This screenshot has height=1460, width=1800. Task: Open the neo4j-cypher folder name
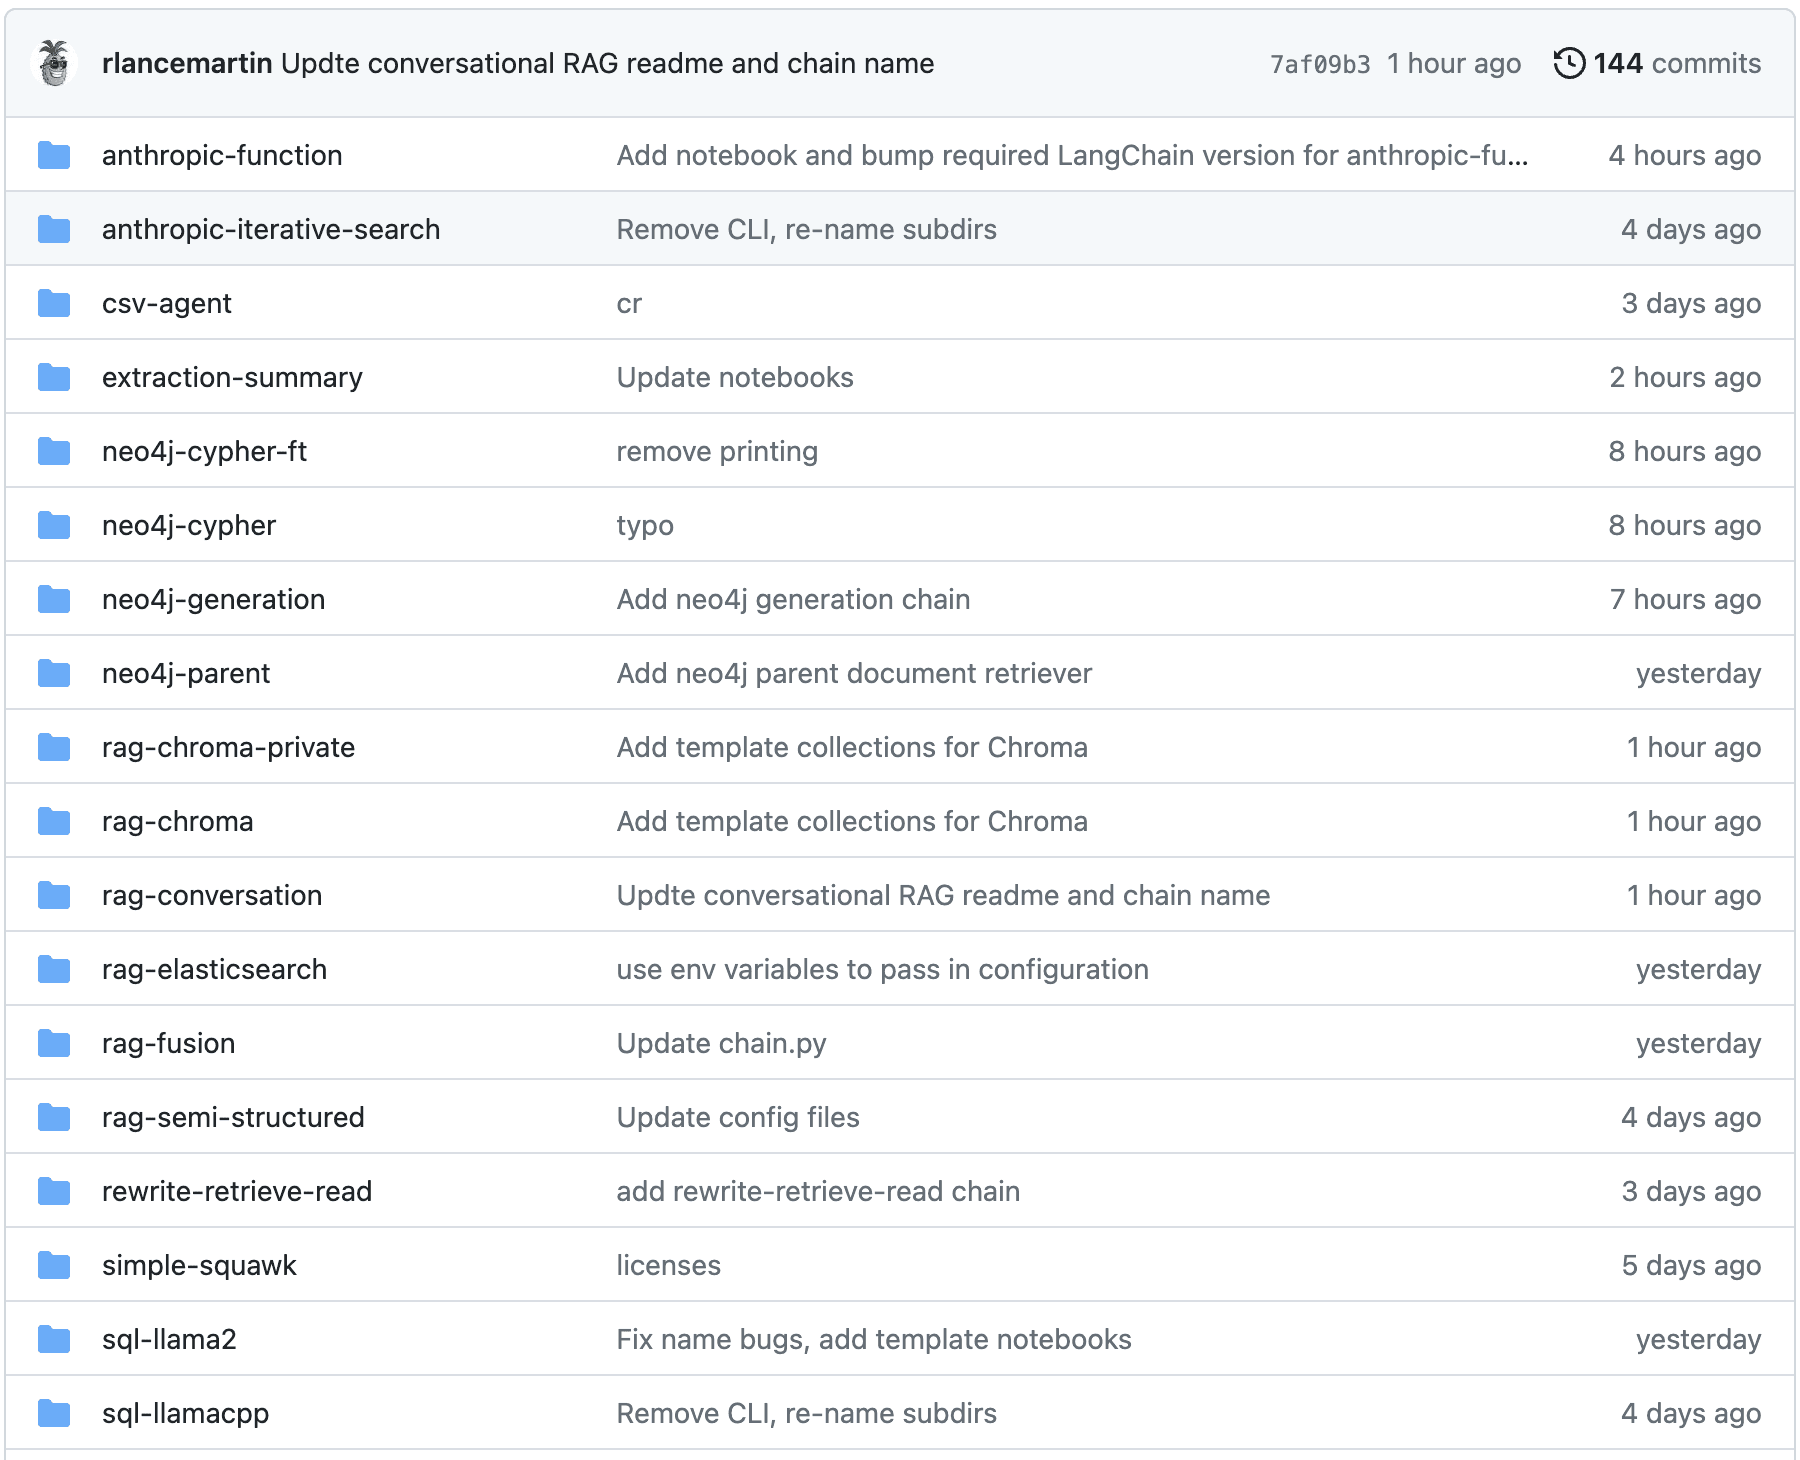point(189,525)
